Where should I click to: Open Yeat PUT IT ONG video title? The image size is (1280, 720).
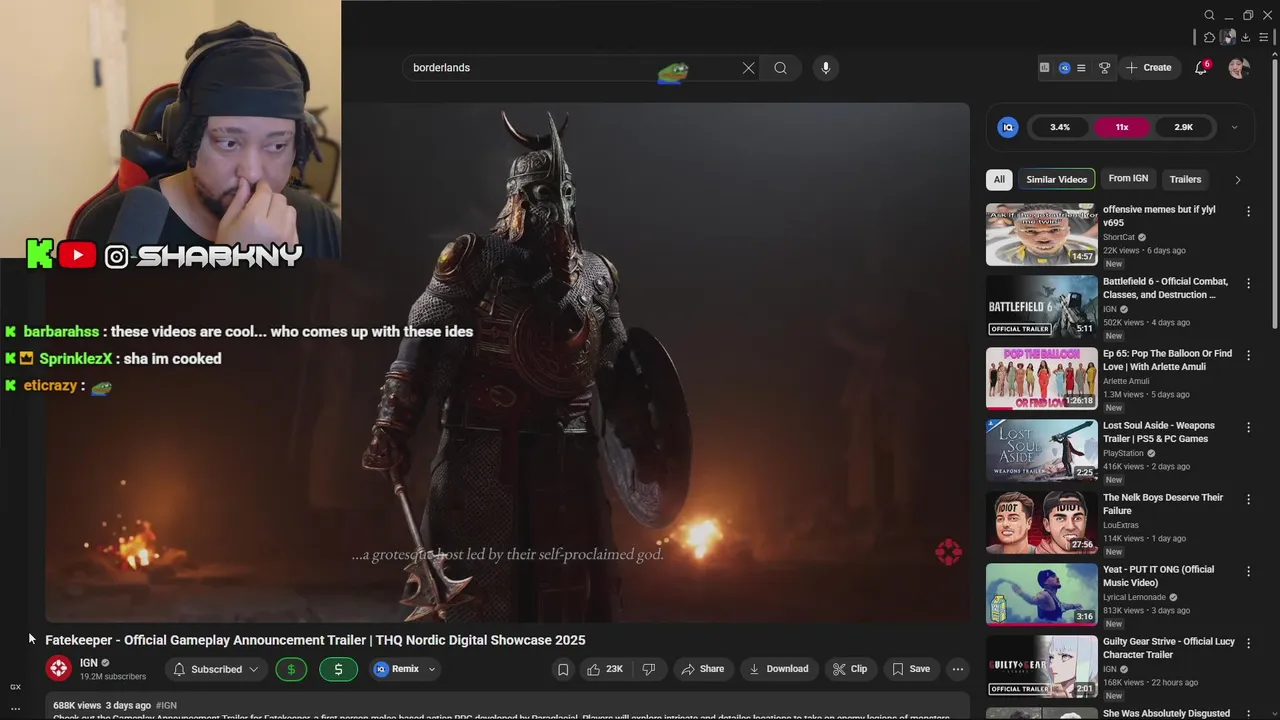point(1158,576)
